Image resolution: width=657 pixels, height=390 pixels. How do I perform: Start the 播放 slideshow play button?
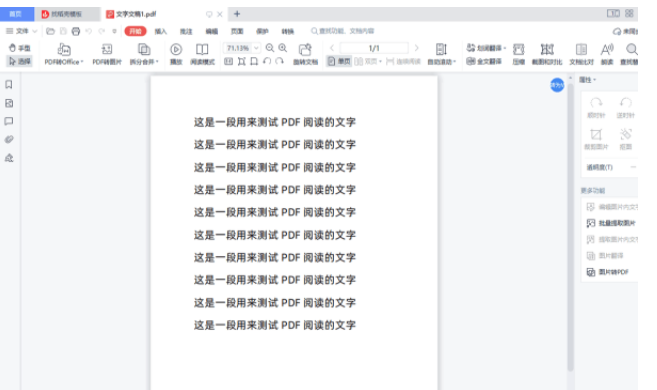click(176, 54)
